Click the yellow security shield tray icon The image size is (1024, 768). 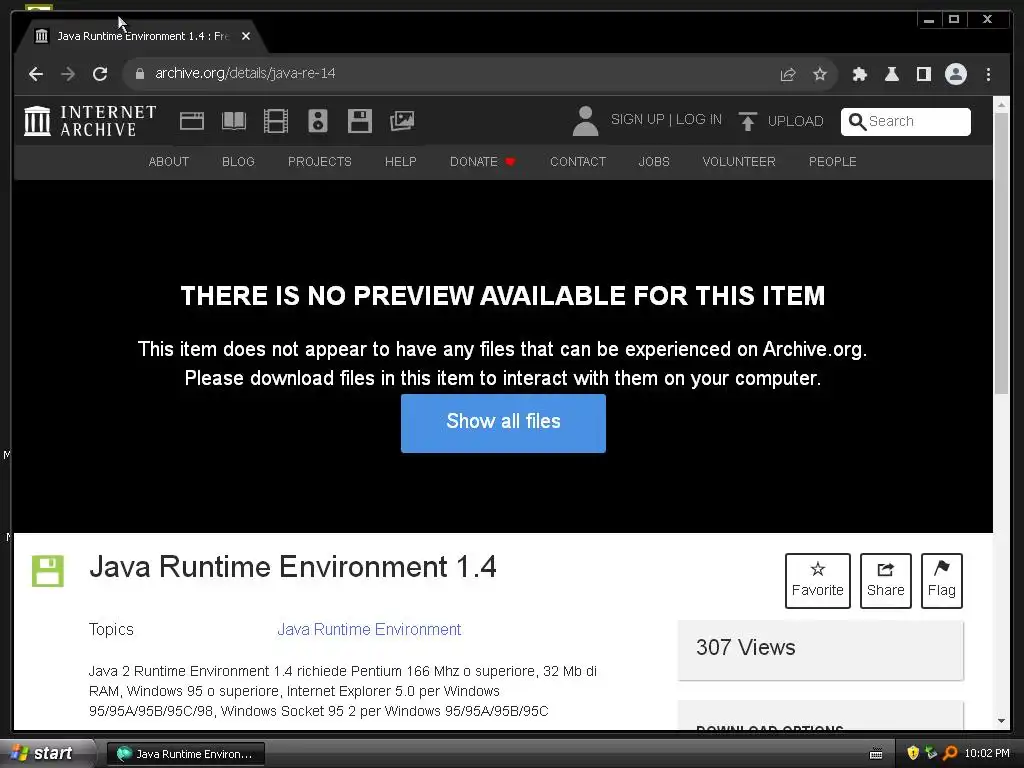(913, 753)
